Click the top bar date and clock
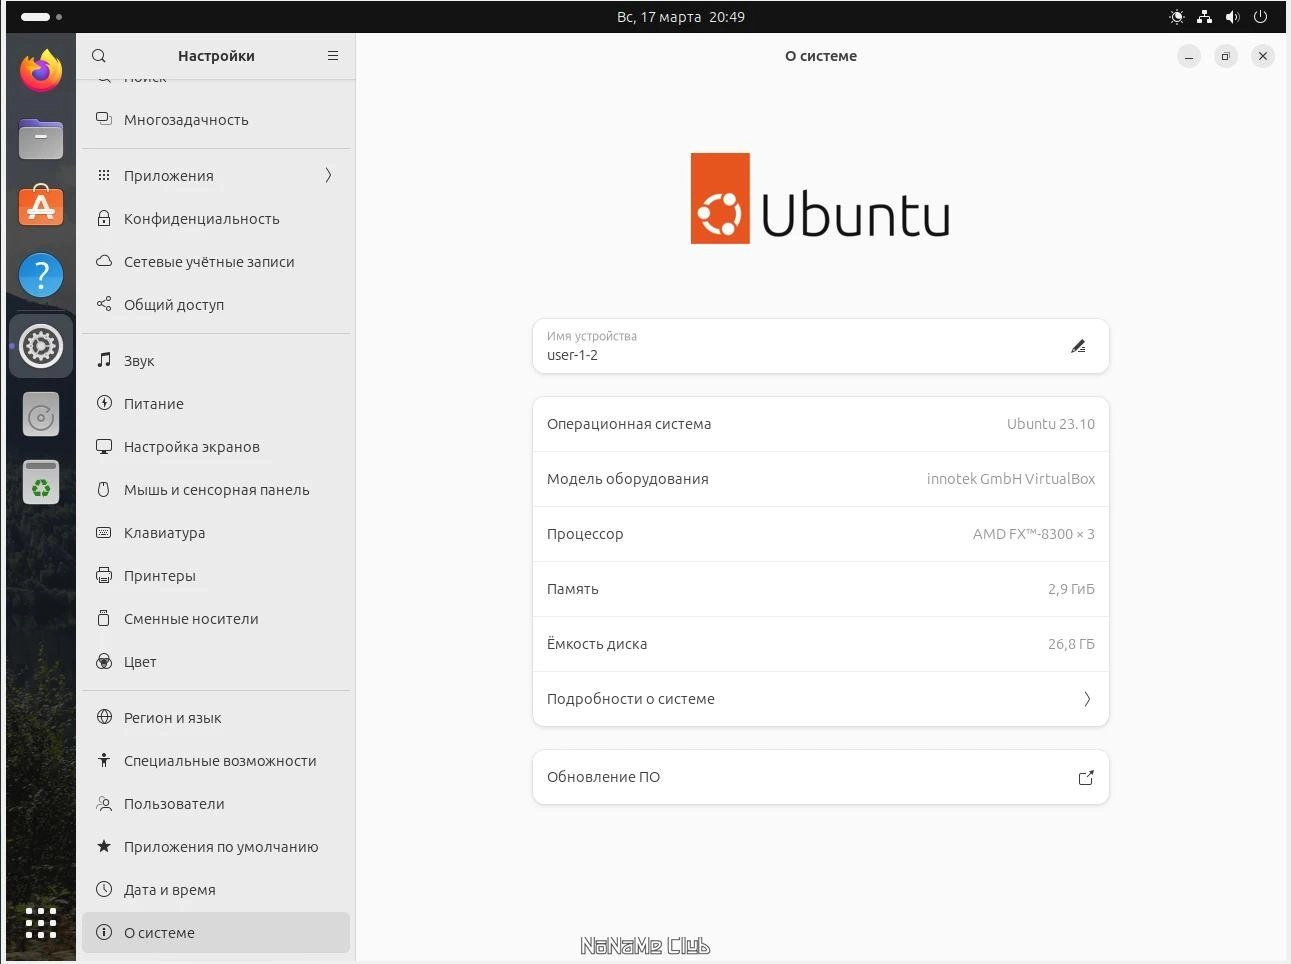 tap(681, 17)
